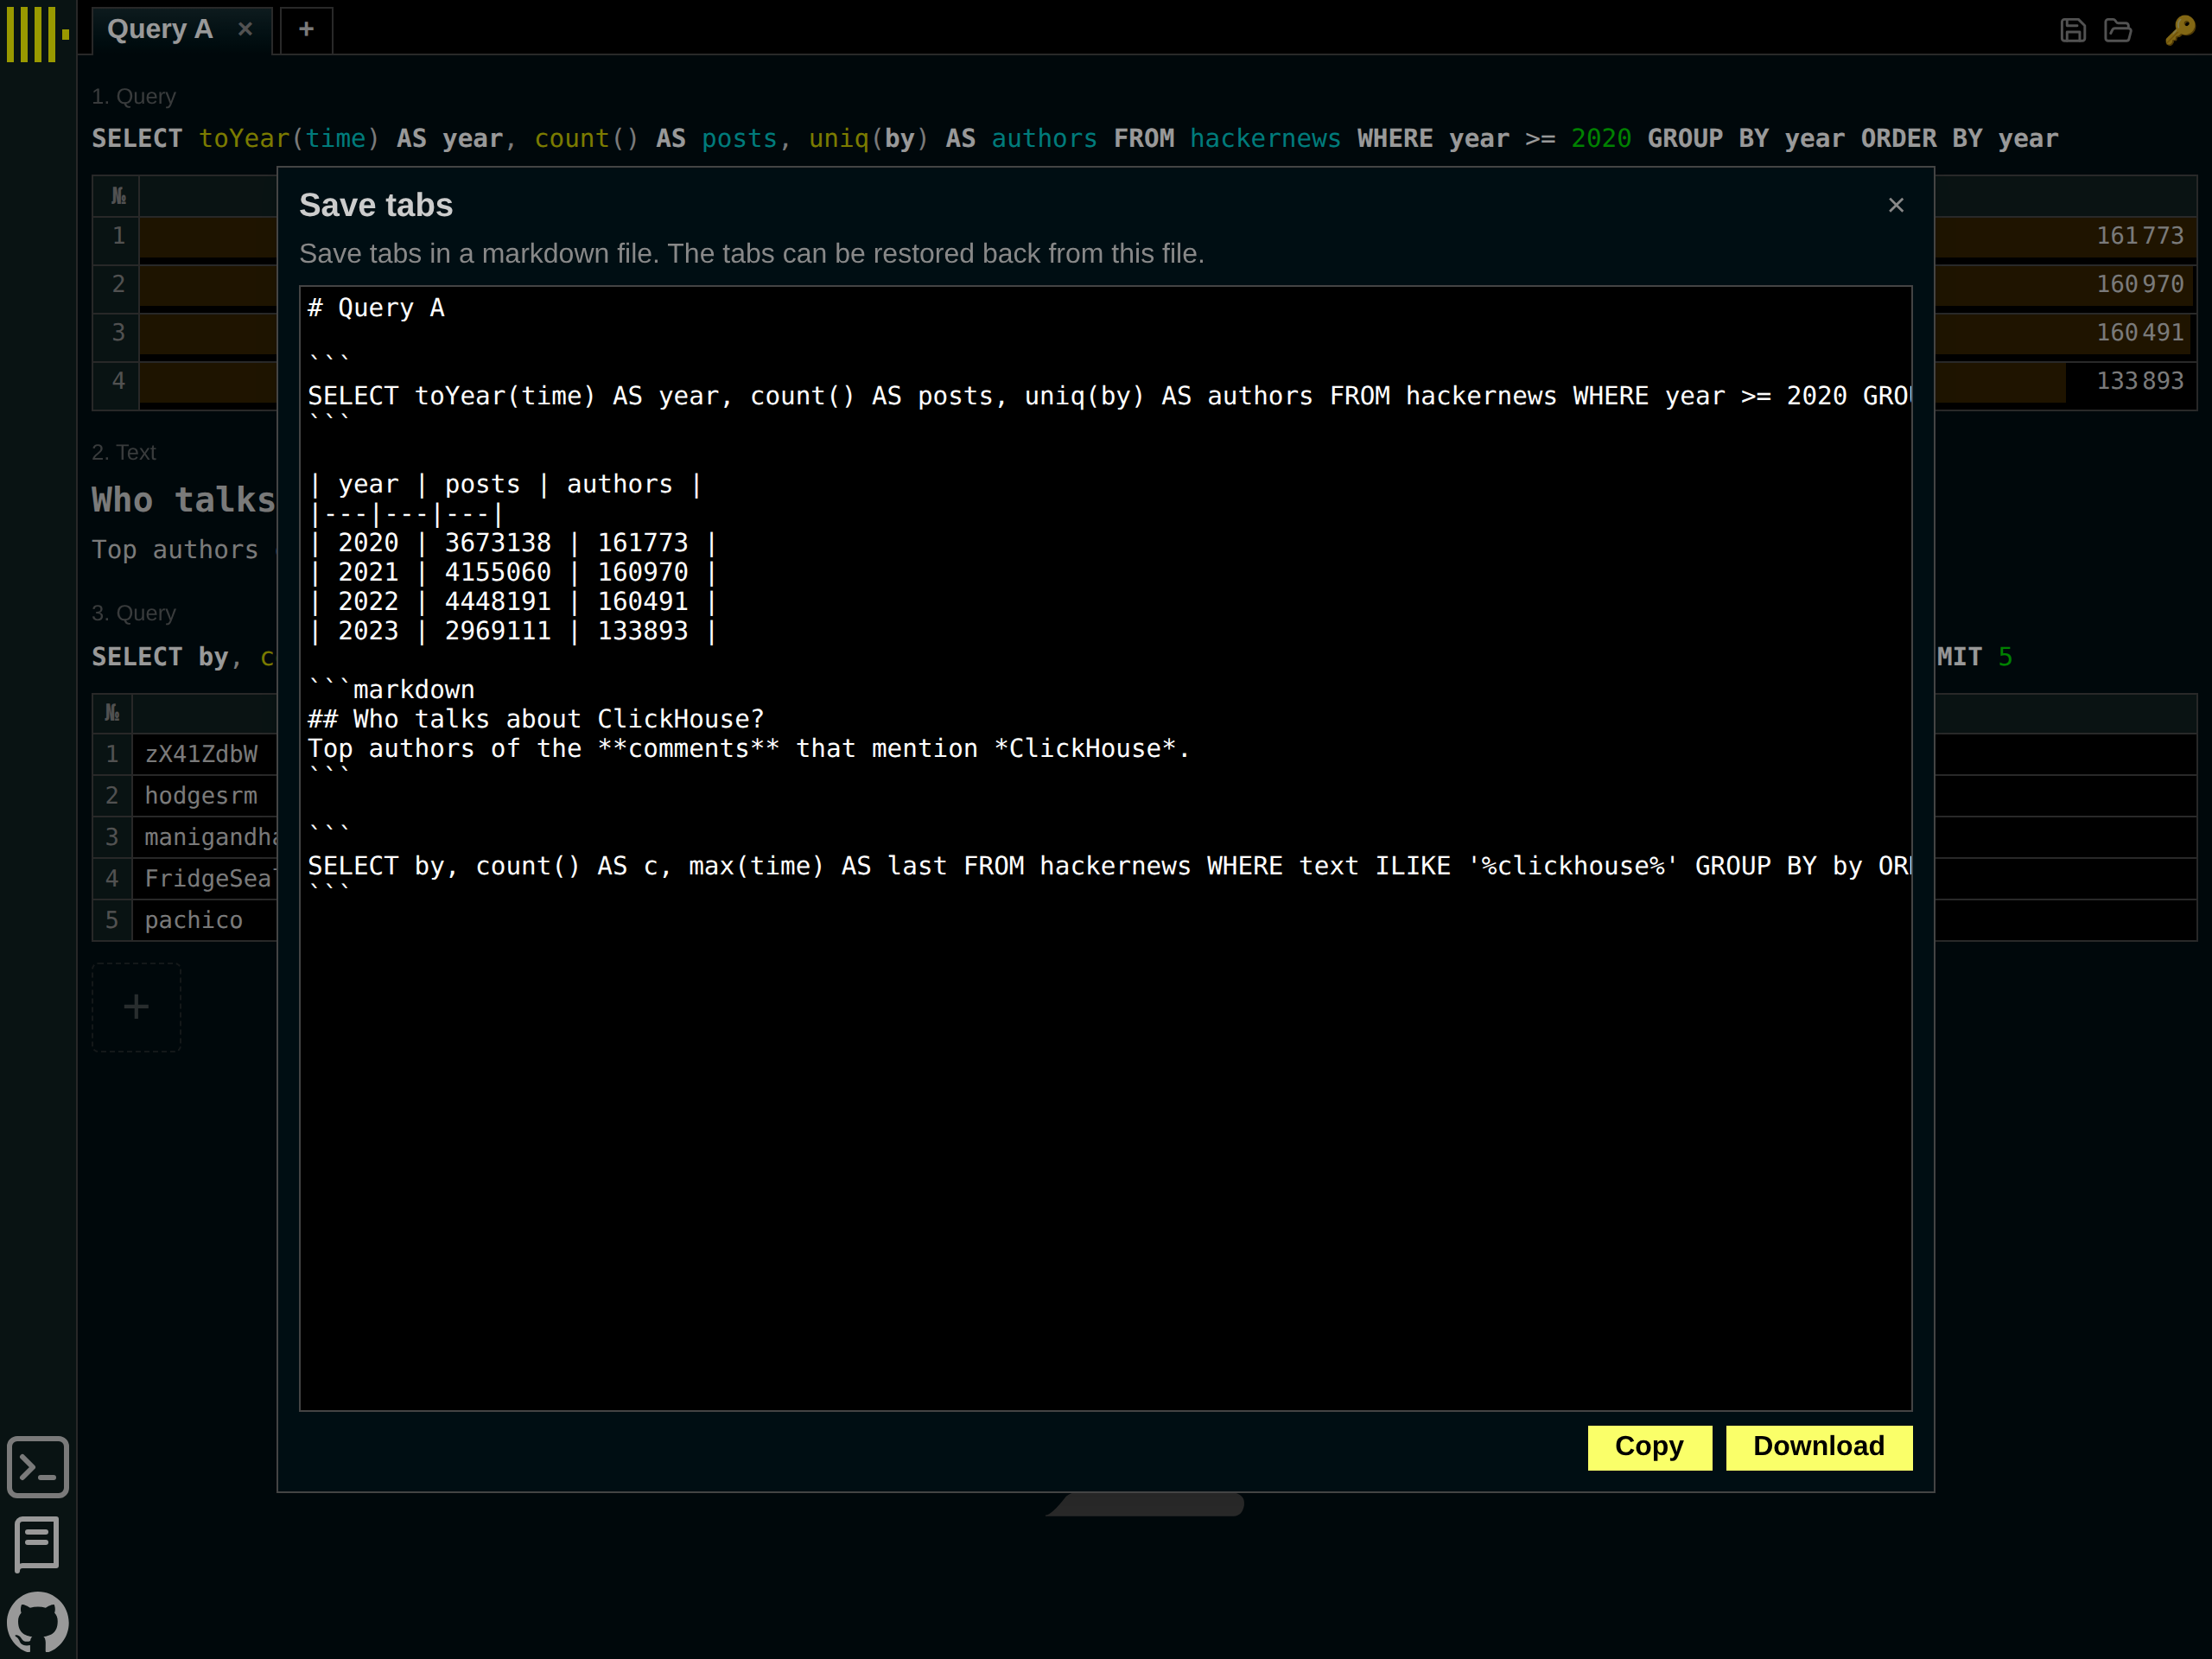Image resolution: width=2212 pixels, height=1659 pixels.
Task: Click the value 161 773 in results
Action: click(x=2139, y=236)
